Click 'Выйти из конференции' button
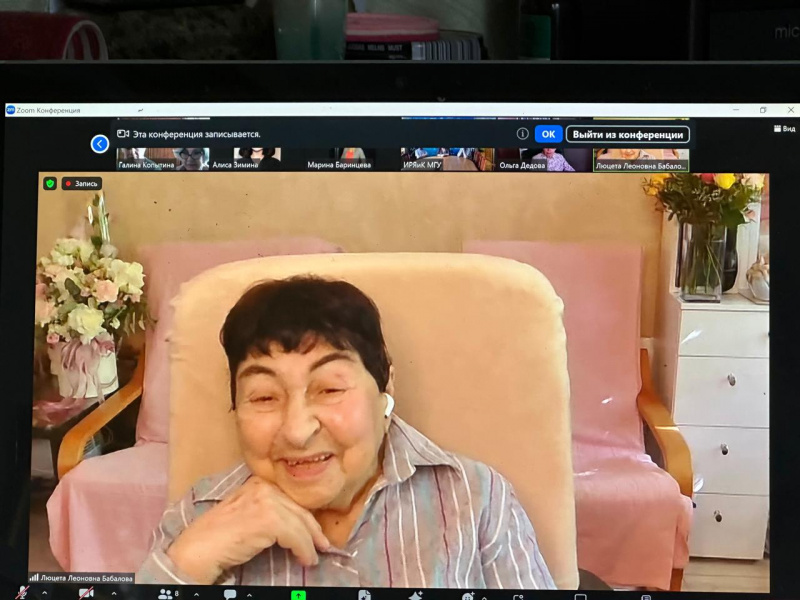Screen dimensions: 800x600 tap(628, 135)
